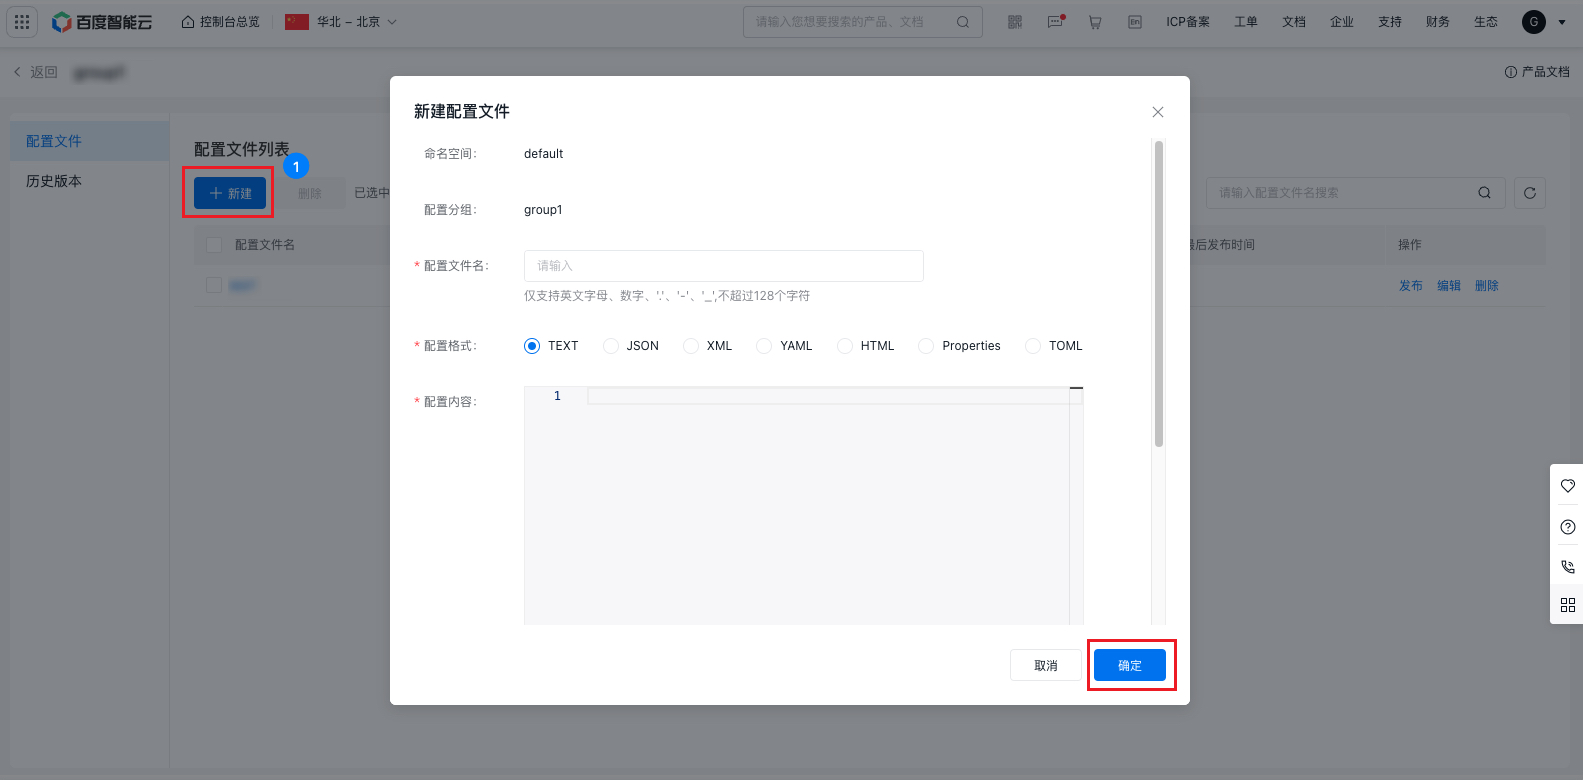Open the messages notification icon

1056,22
